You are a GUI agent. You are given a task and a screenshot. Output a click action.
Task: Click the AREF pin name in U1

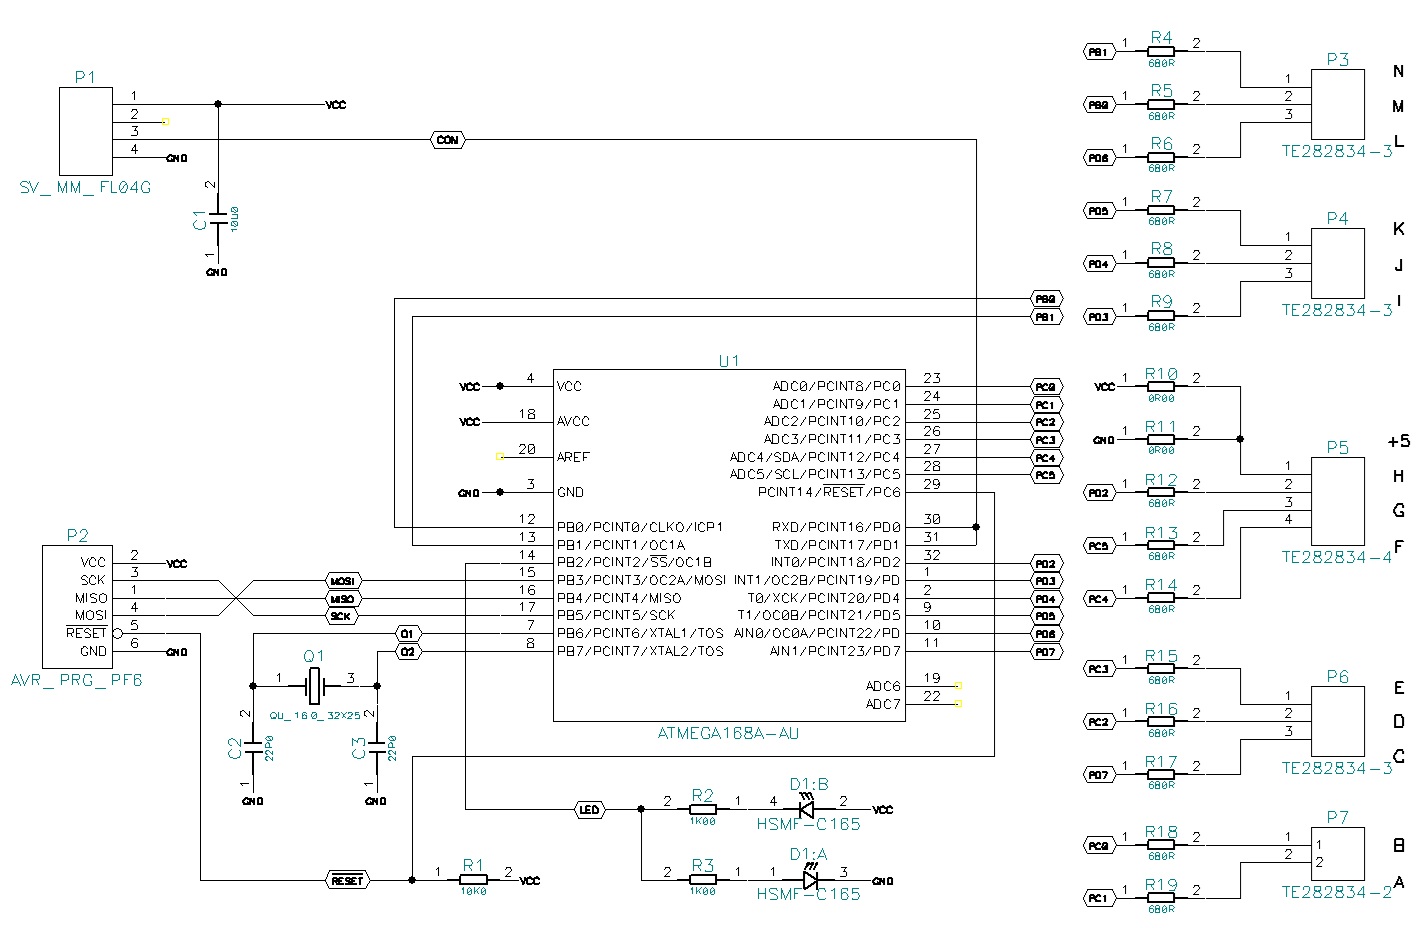coord(574,457)
